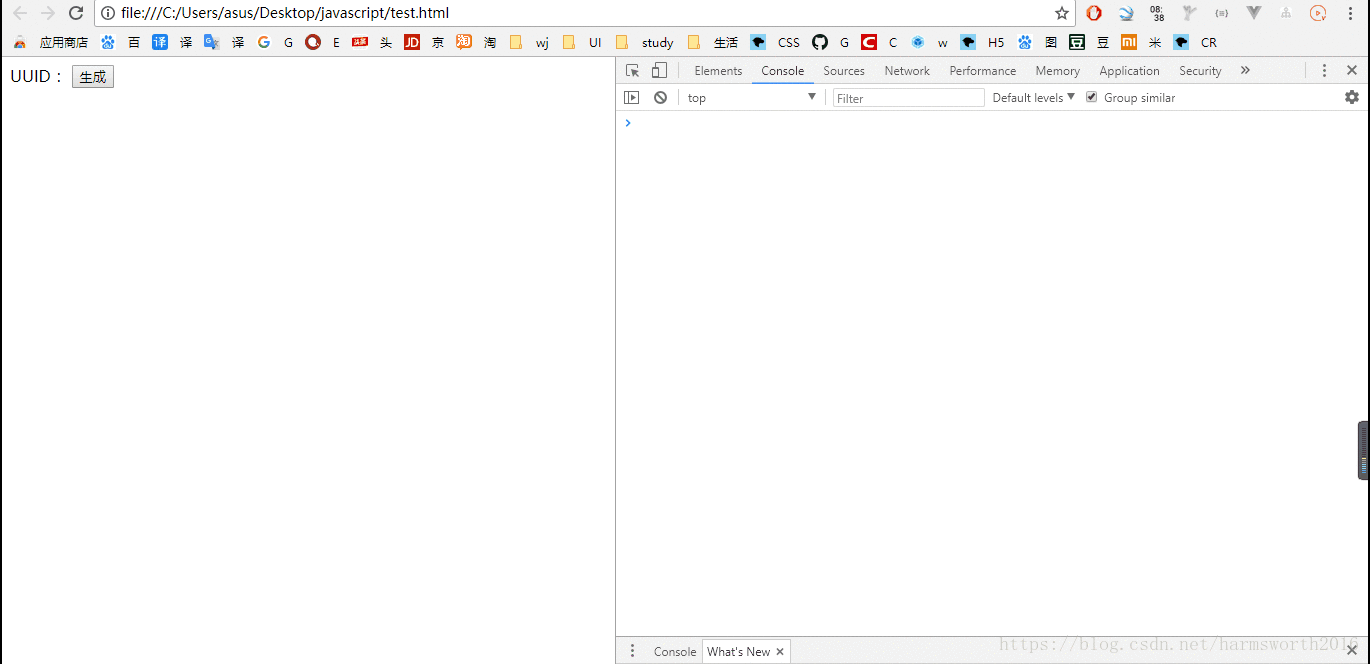Show the console sidebar
The height and width of the screenshot is (664, 1370).
(631, 97)
